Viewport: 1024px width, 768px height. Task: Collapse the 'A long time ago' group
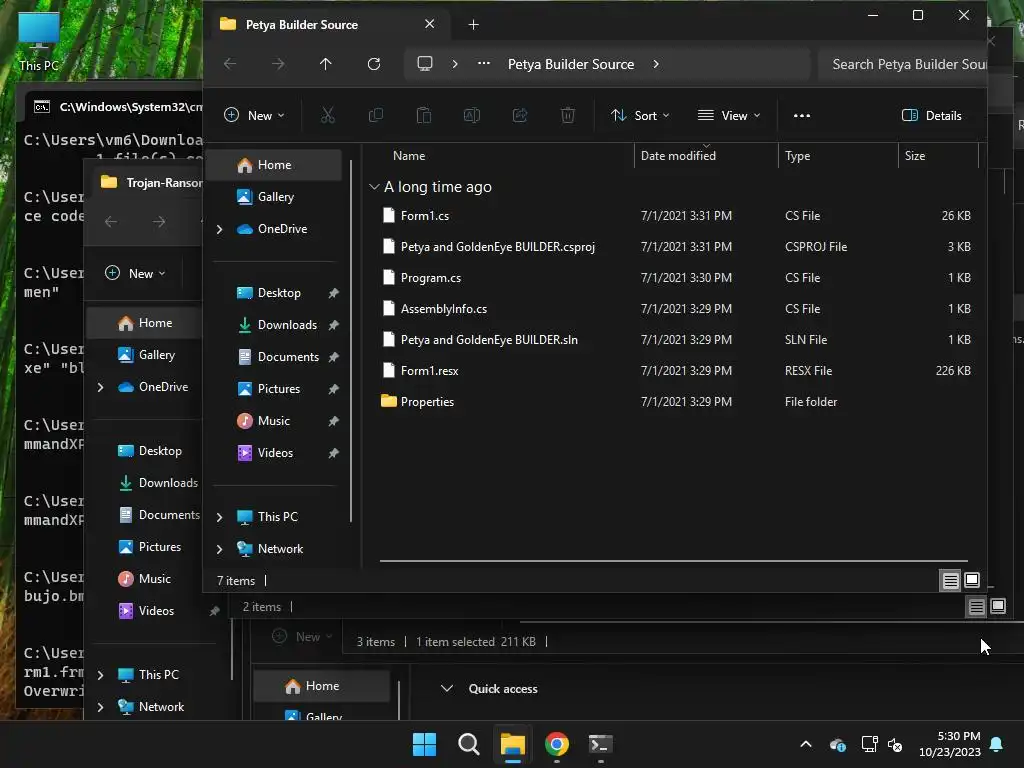coord(374,187)
